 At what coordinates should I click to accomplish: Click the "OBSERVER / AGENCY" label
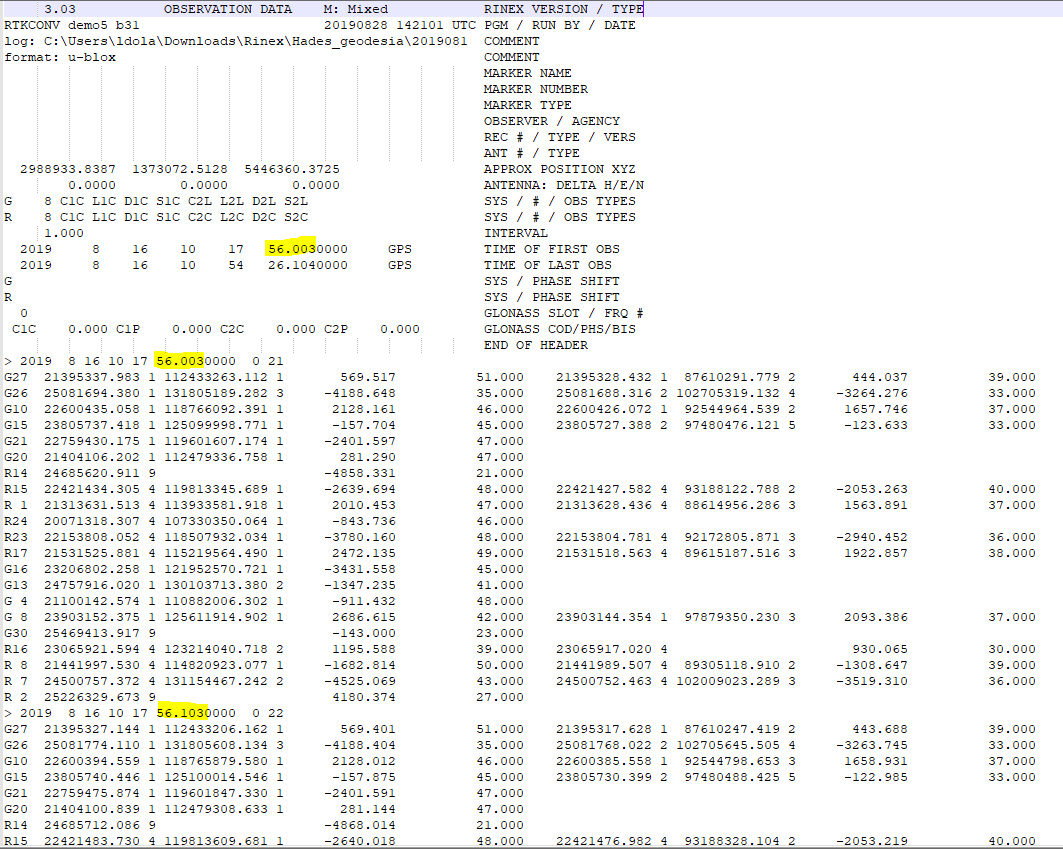[x=552, y=121]
